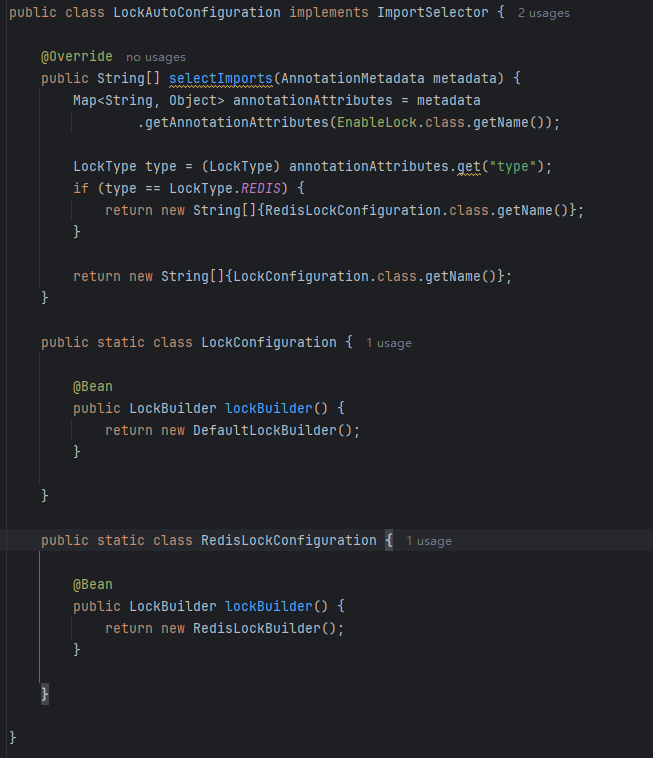Click the @Bean annotation in RedisLockConfiguration
This screenshot has width=653, height=758.
click(92, 585)
